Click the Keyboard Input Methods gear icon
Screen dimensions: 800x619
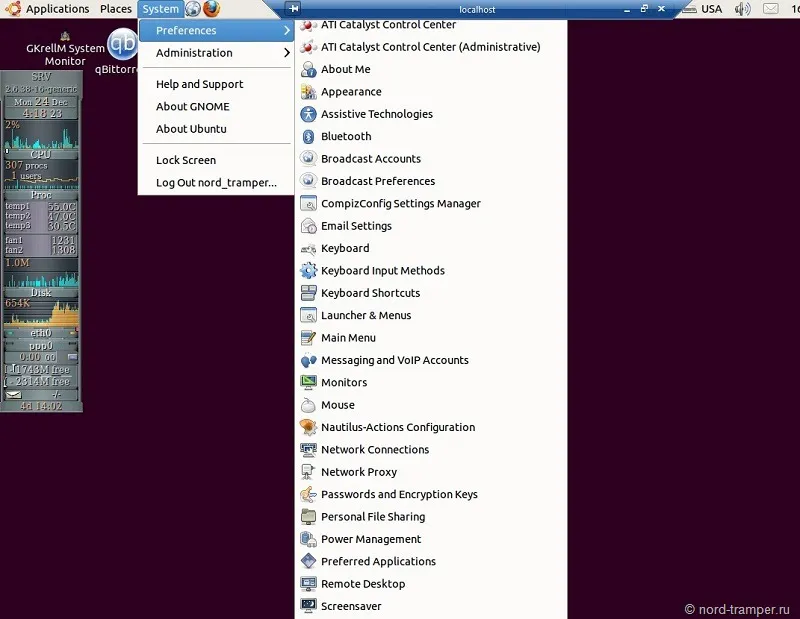308,271
